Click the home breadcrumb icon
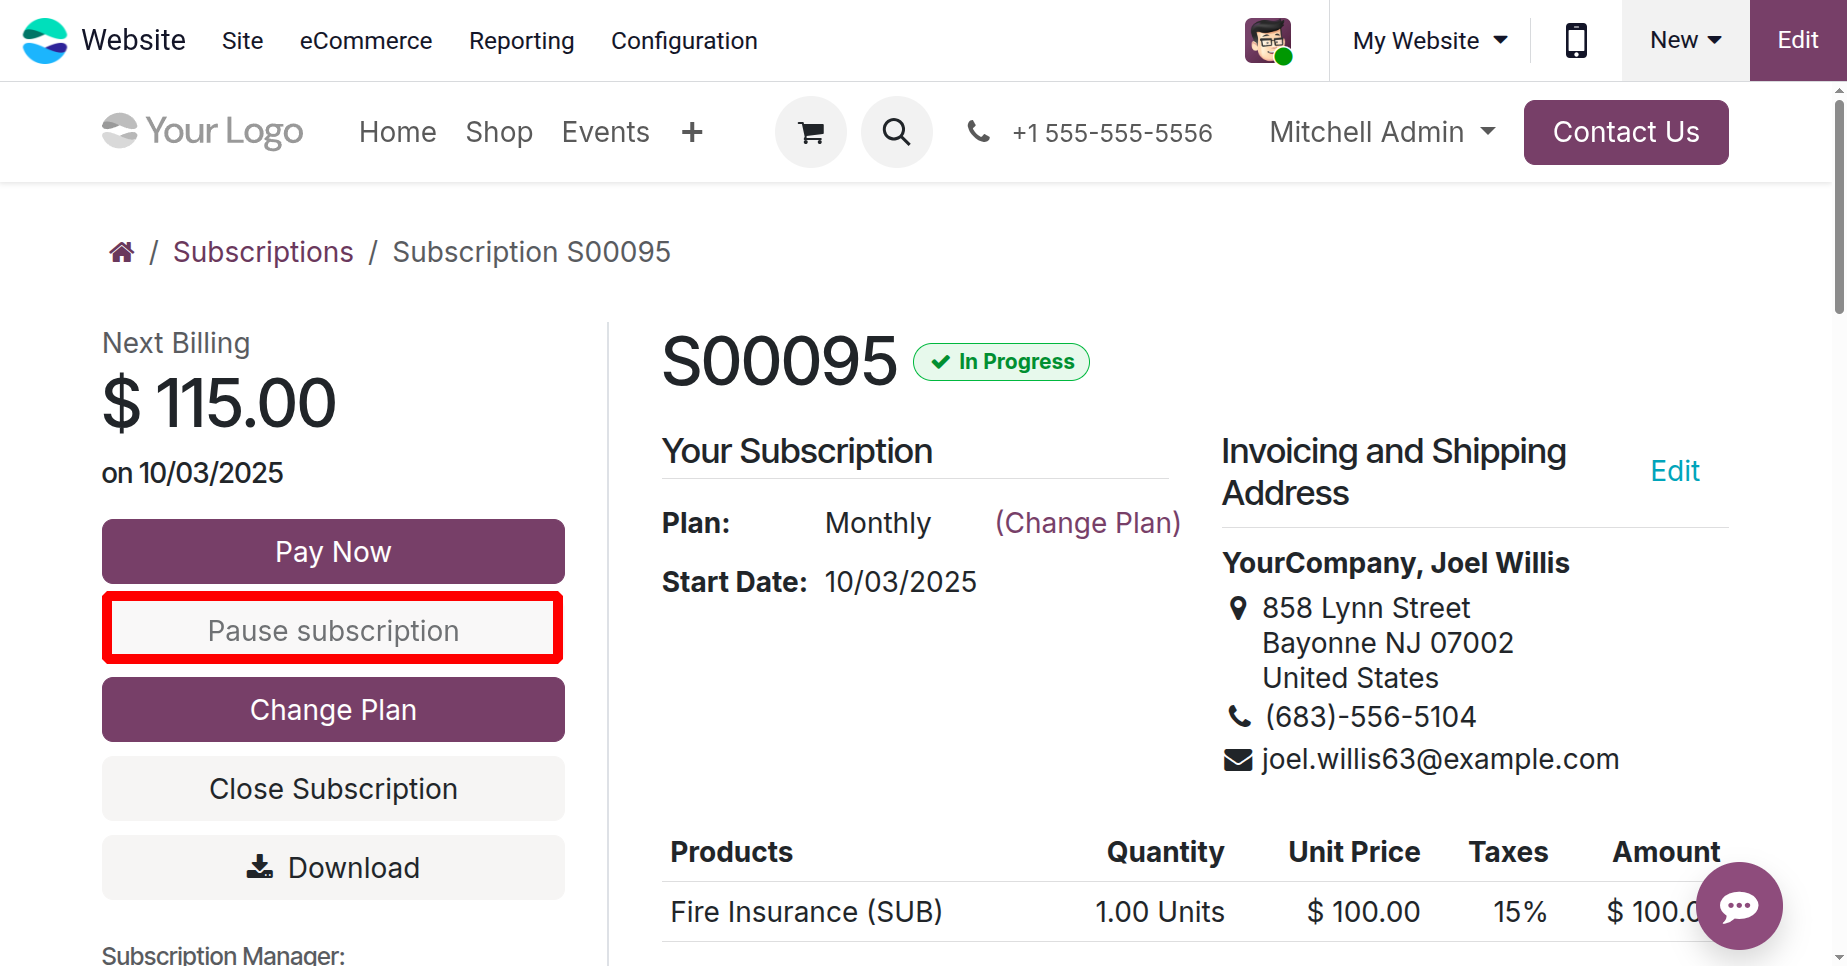1847x966 pixels. coord(122,252)
